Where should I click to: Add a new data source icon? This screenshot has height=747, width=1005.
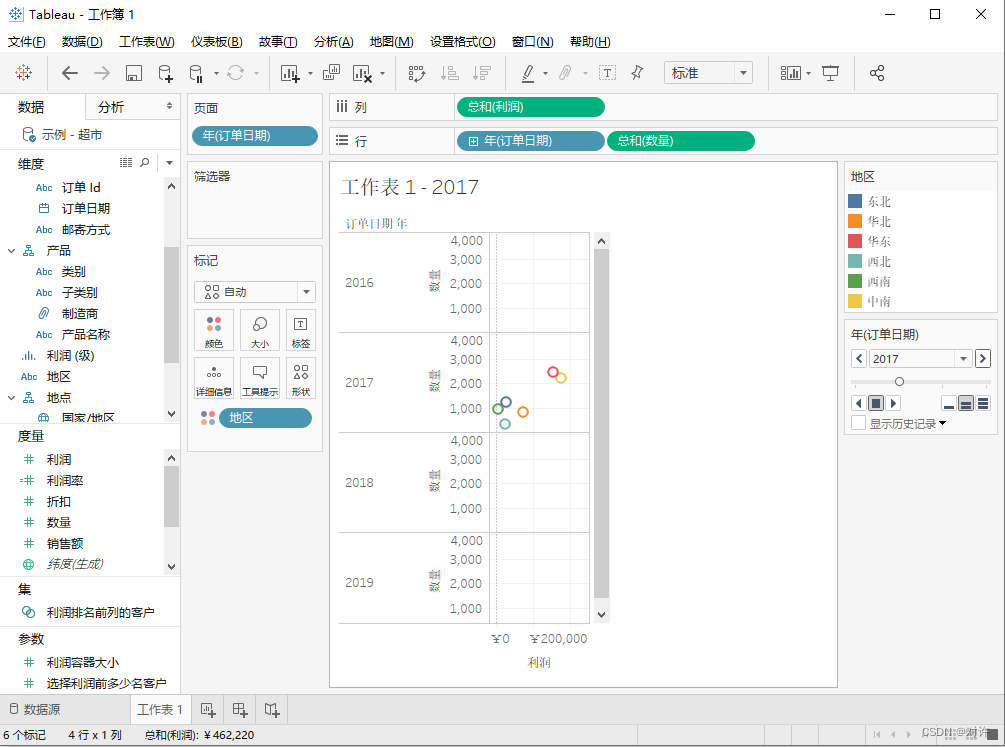pyautogui.click(x=165, y=73)
